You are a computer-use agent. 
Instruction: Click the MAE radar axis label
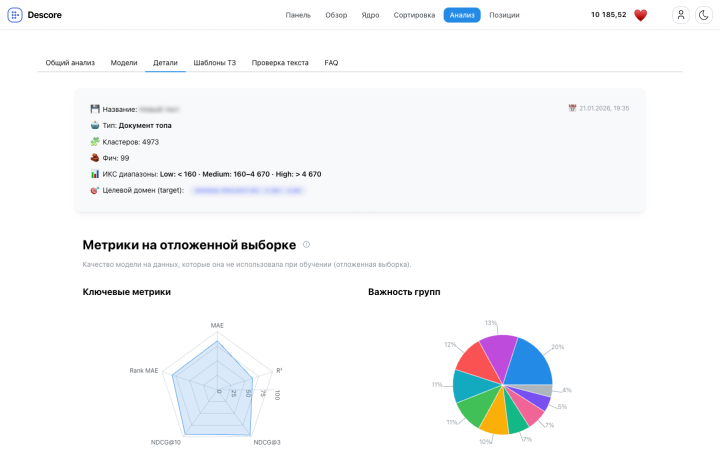[217, 325]
